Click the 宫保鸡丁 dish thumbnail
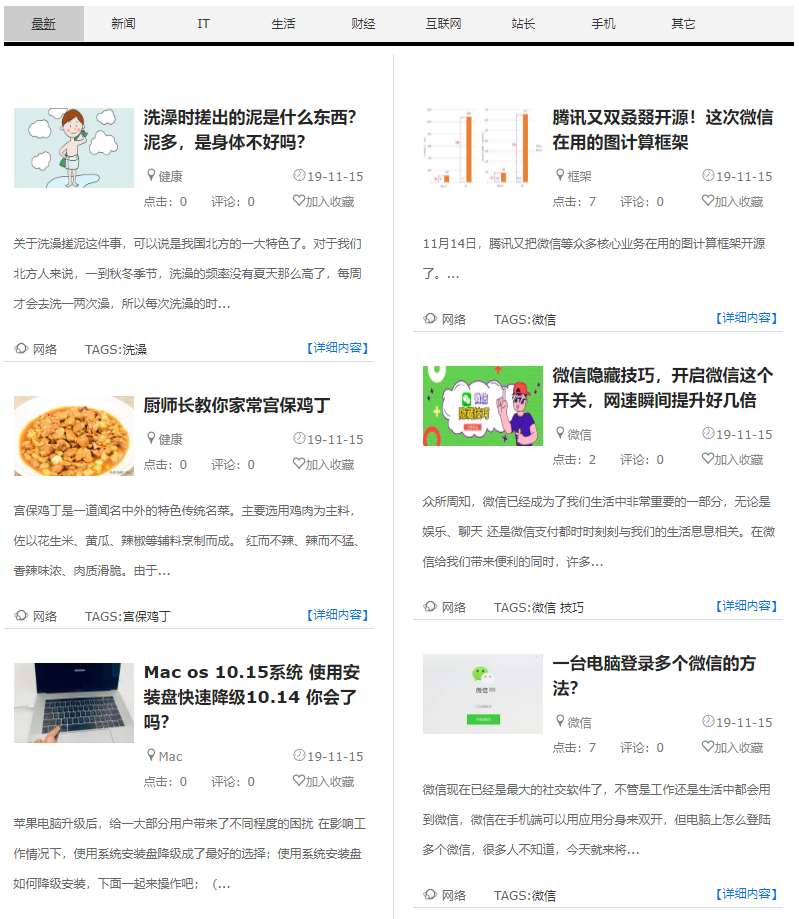Image resolution: width=799 pixels, height=919 pixels. [x=74, y=436]
